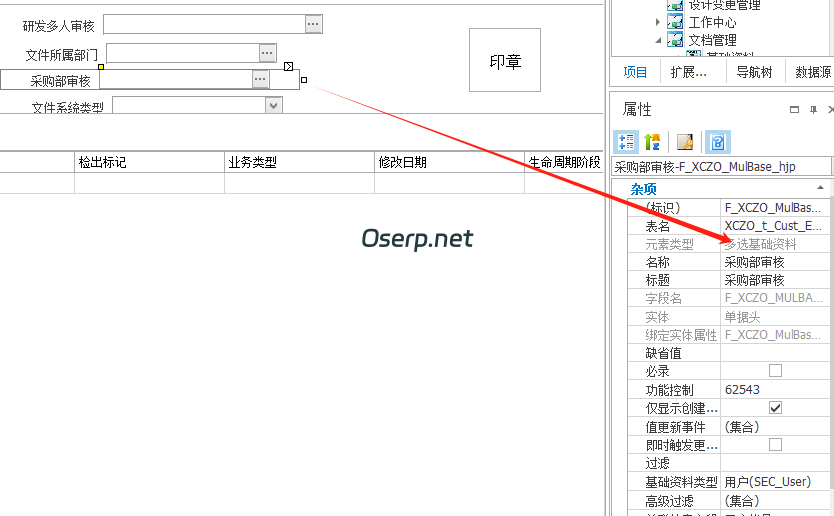834x516 pixels.
Task: Toggle the properties help description icon
Action: coord(718,142)
